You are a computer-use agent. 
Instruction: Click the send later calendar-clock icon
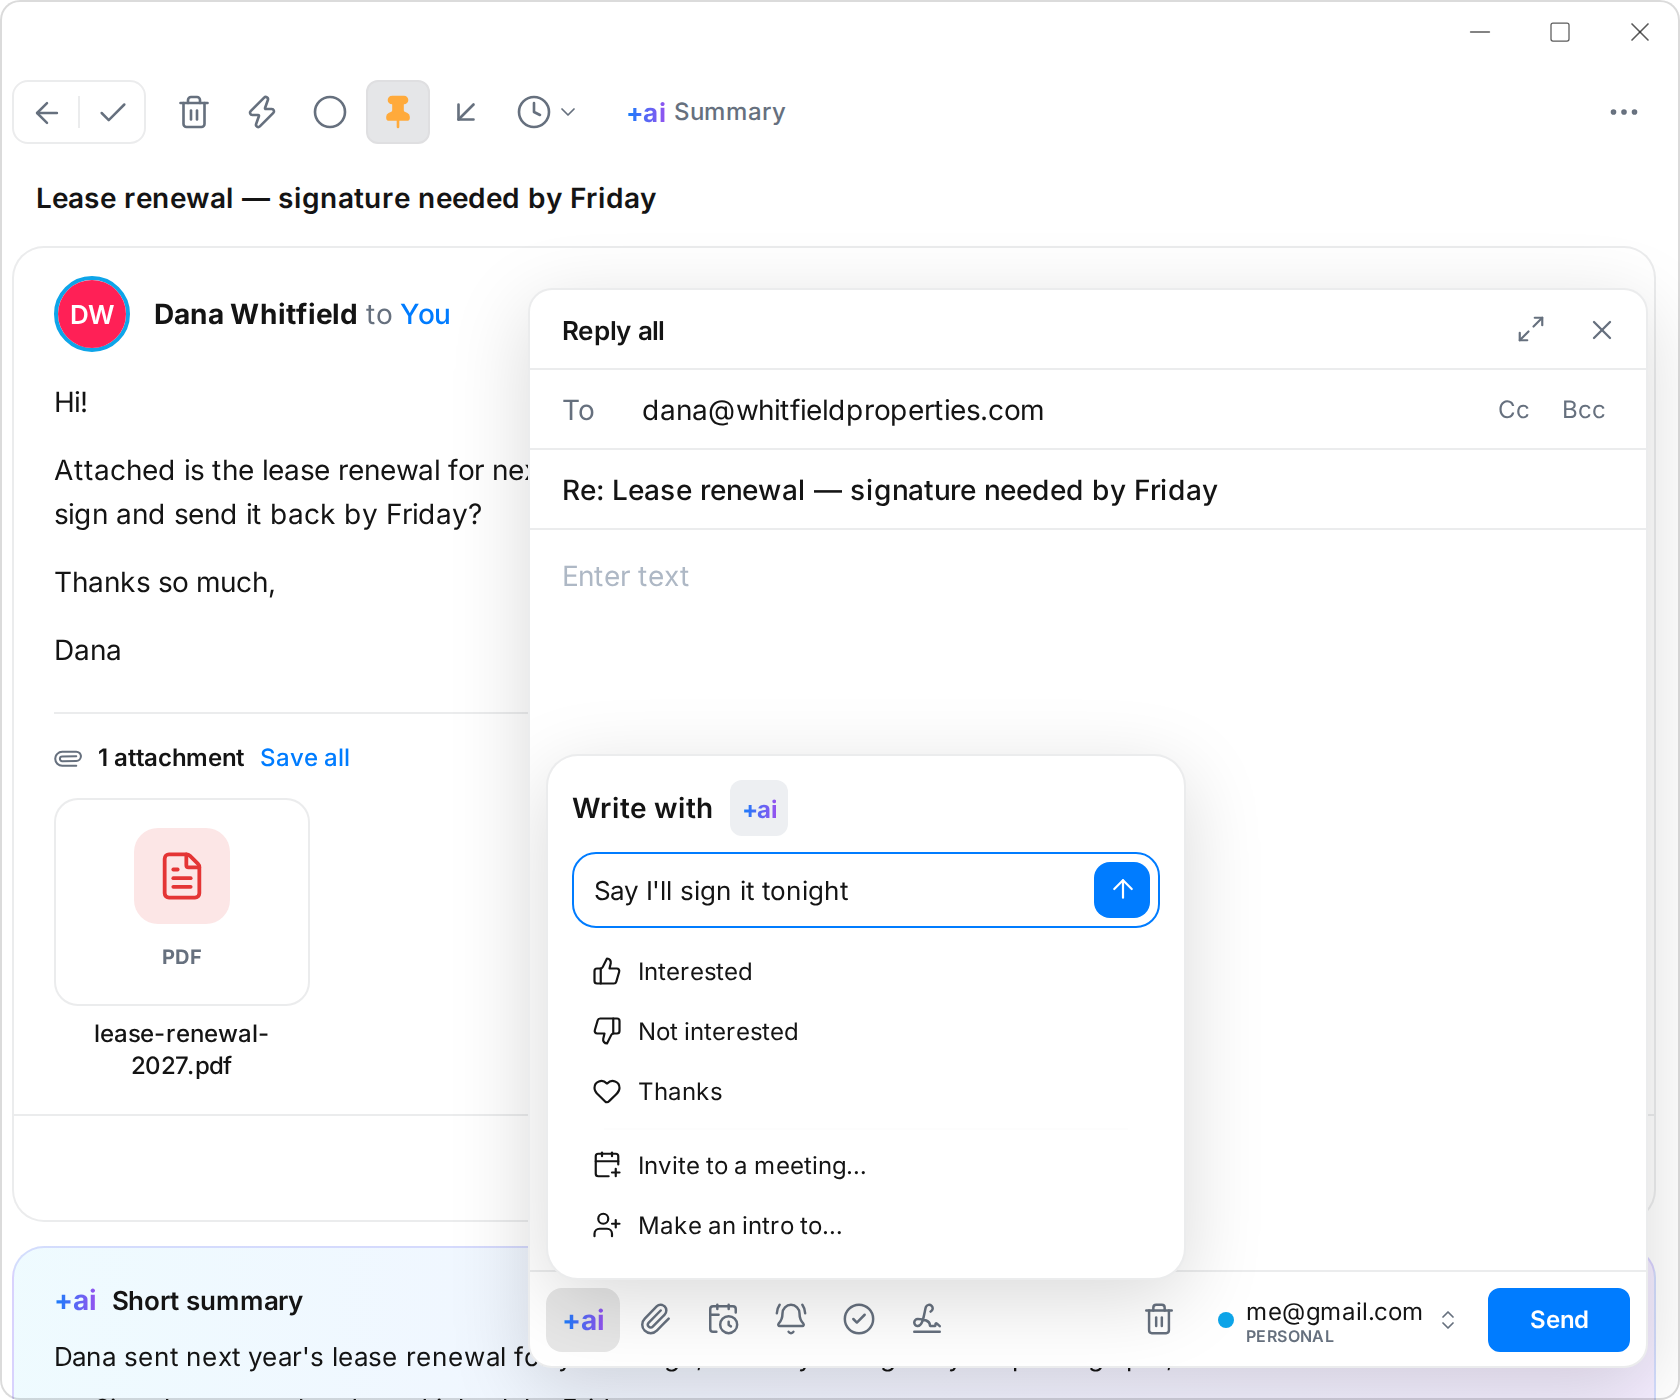coord(723,1320)
